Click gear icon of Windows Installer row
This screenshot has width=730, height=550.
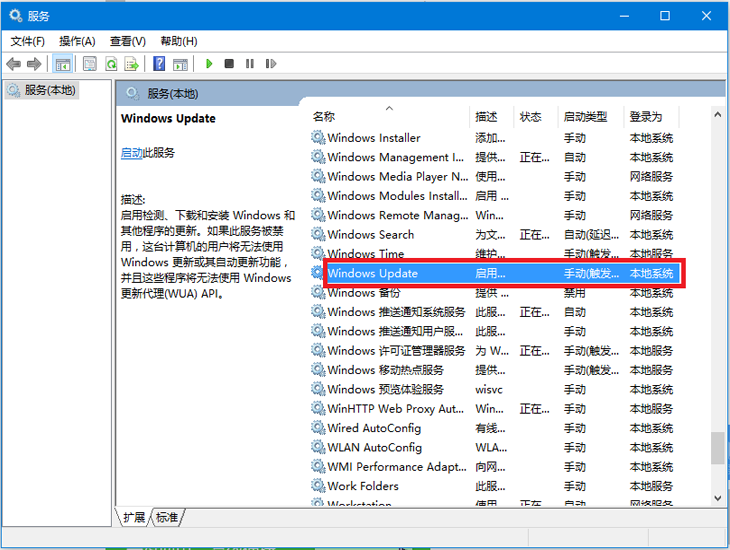318,137
